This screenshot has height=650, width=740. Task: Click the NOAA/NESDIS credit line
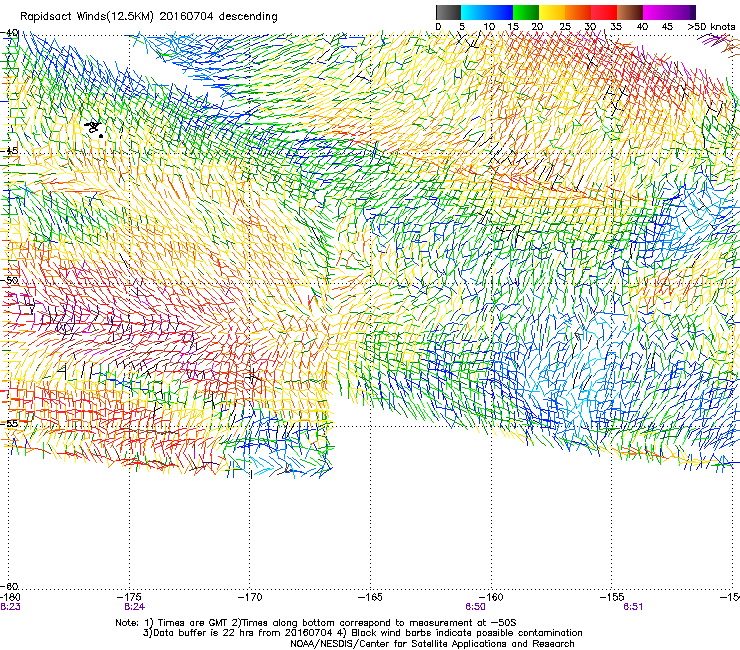pos(432,644)
